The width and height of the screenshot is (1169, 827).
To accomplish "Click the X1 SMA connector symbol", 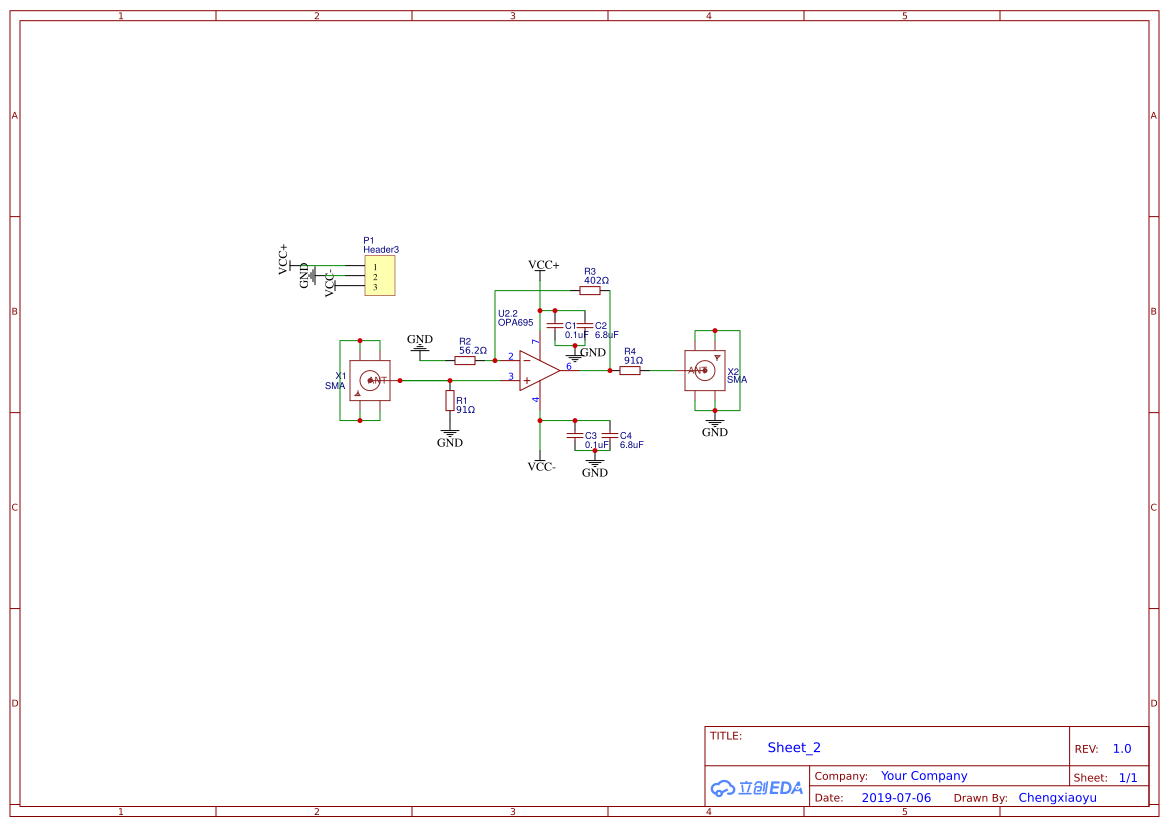I will (x=370, y=380).
